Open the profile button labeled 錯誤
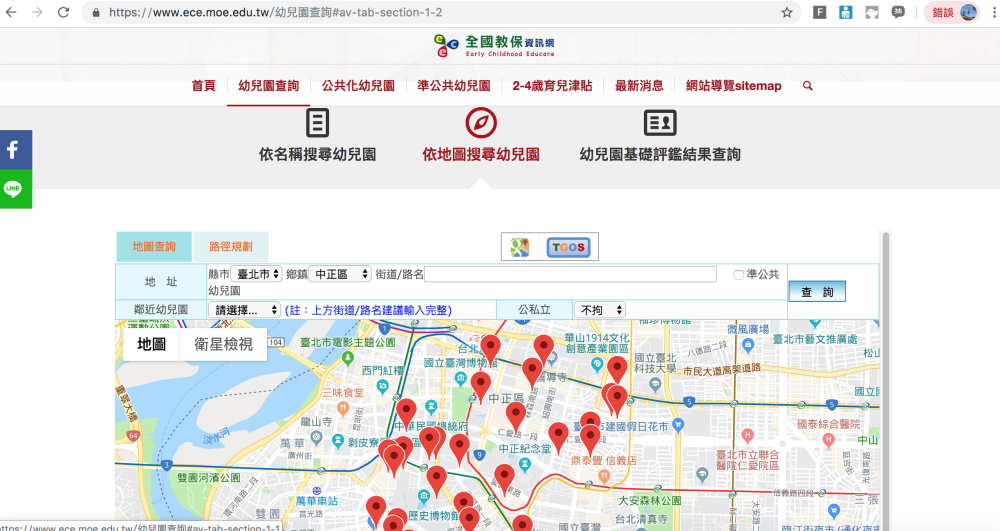This screenshot has width=1000, height=531. [x=953, y=12]
